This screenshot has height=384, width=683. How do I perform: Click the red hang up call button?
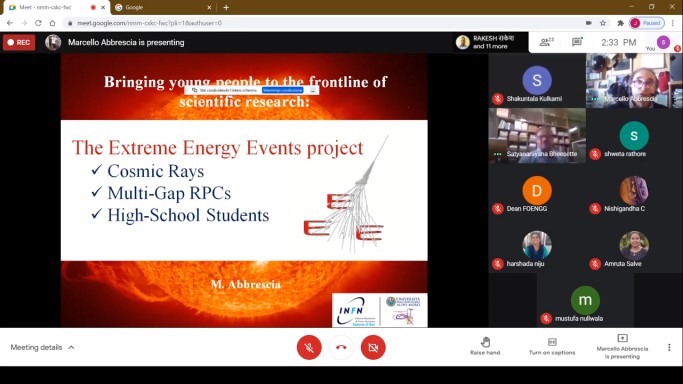[x=341, y=347]
